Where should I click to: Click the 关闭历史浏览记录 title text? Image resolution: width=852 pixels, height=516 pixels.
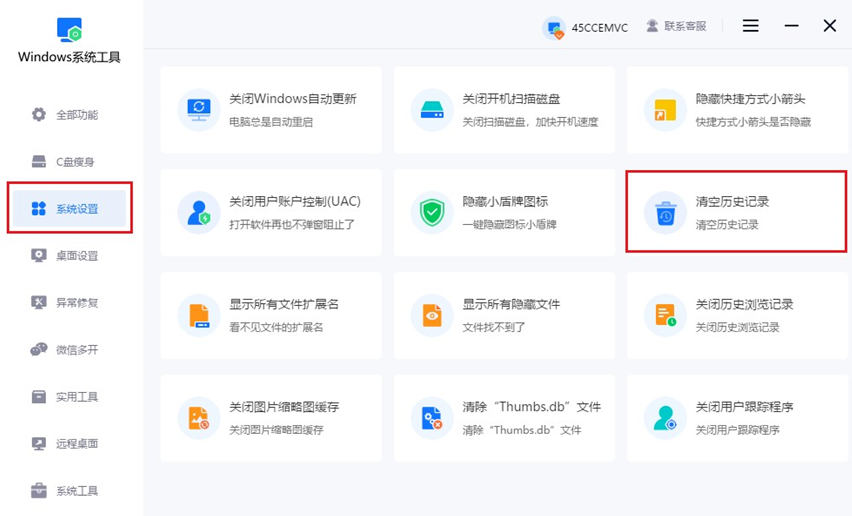744,304
